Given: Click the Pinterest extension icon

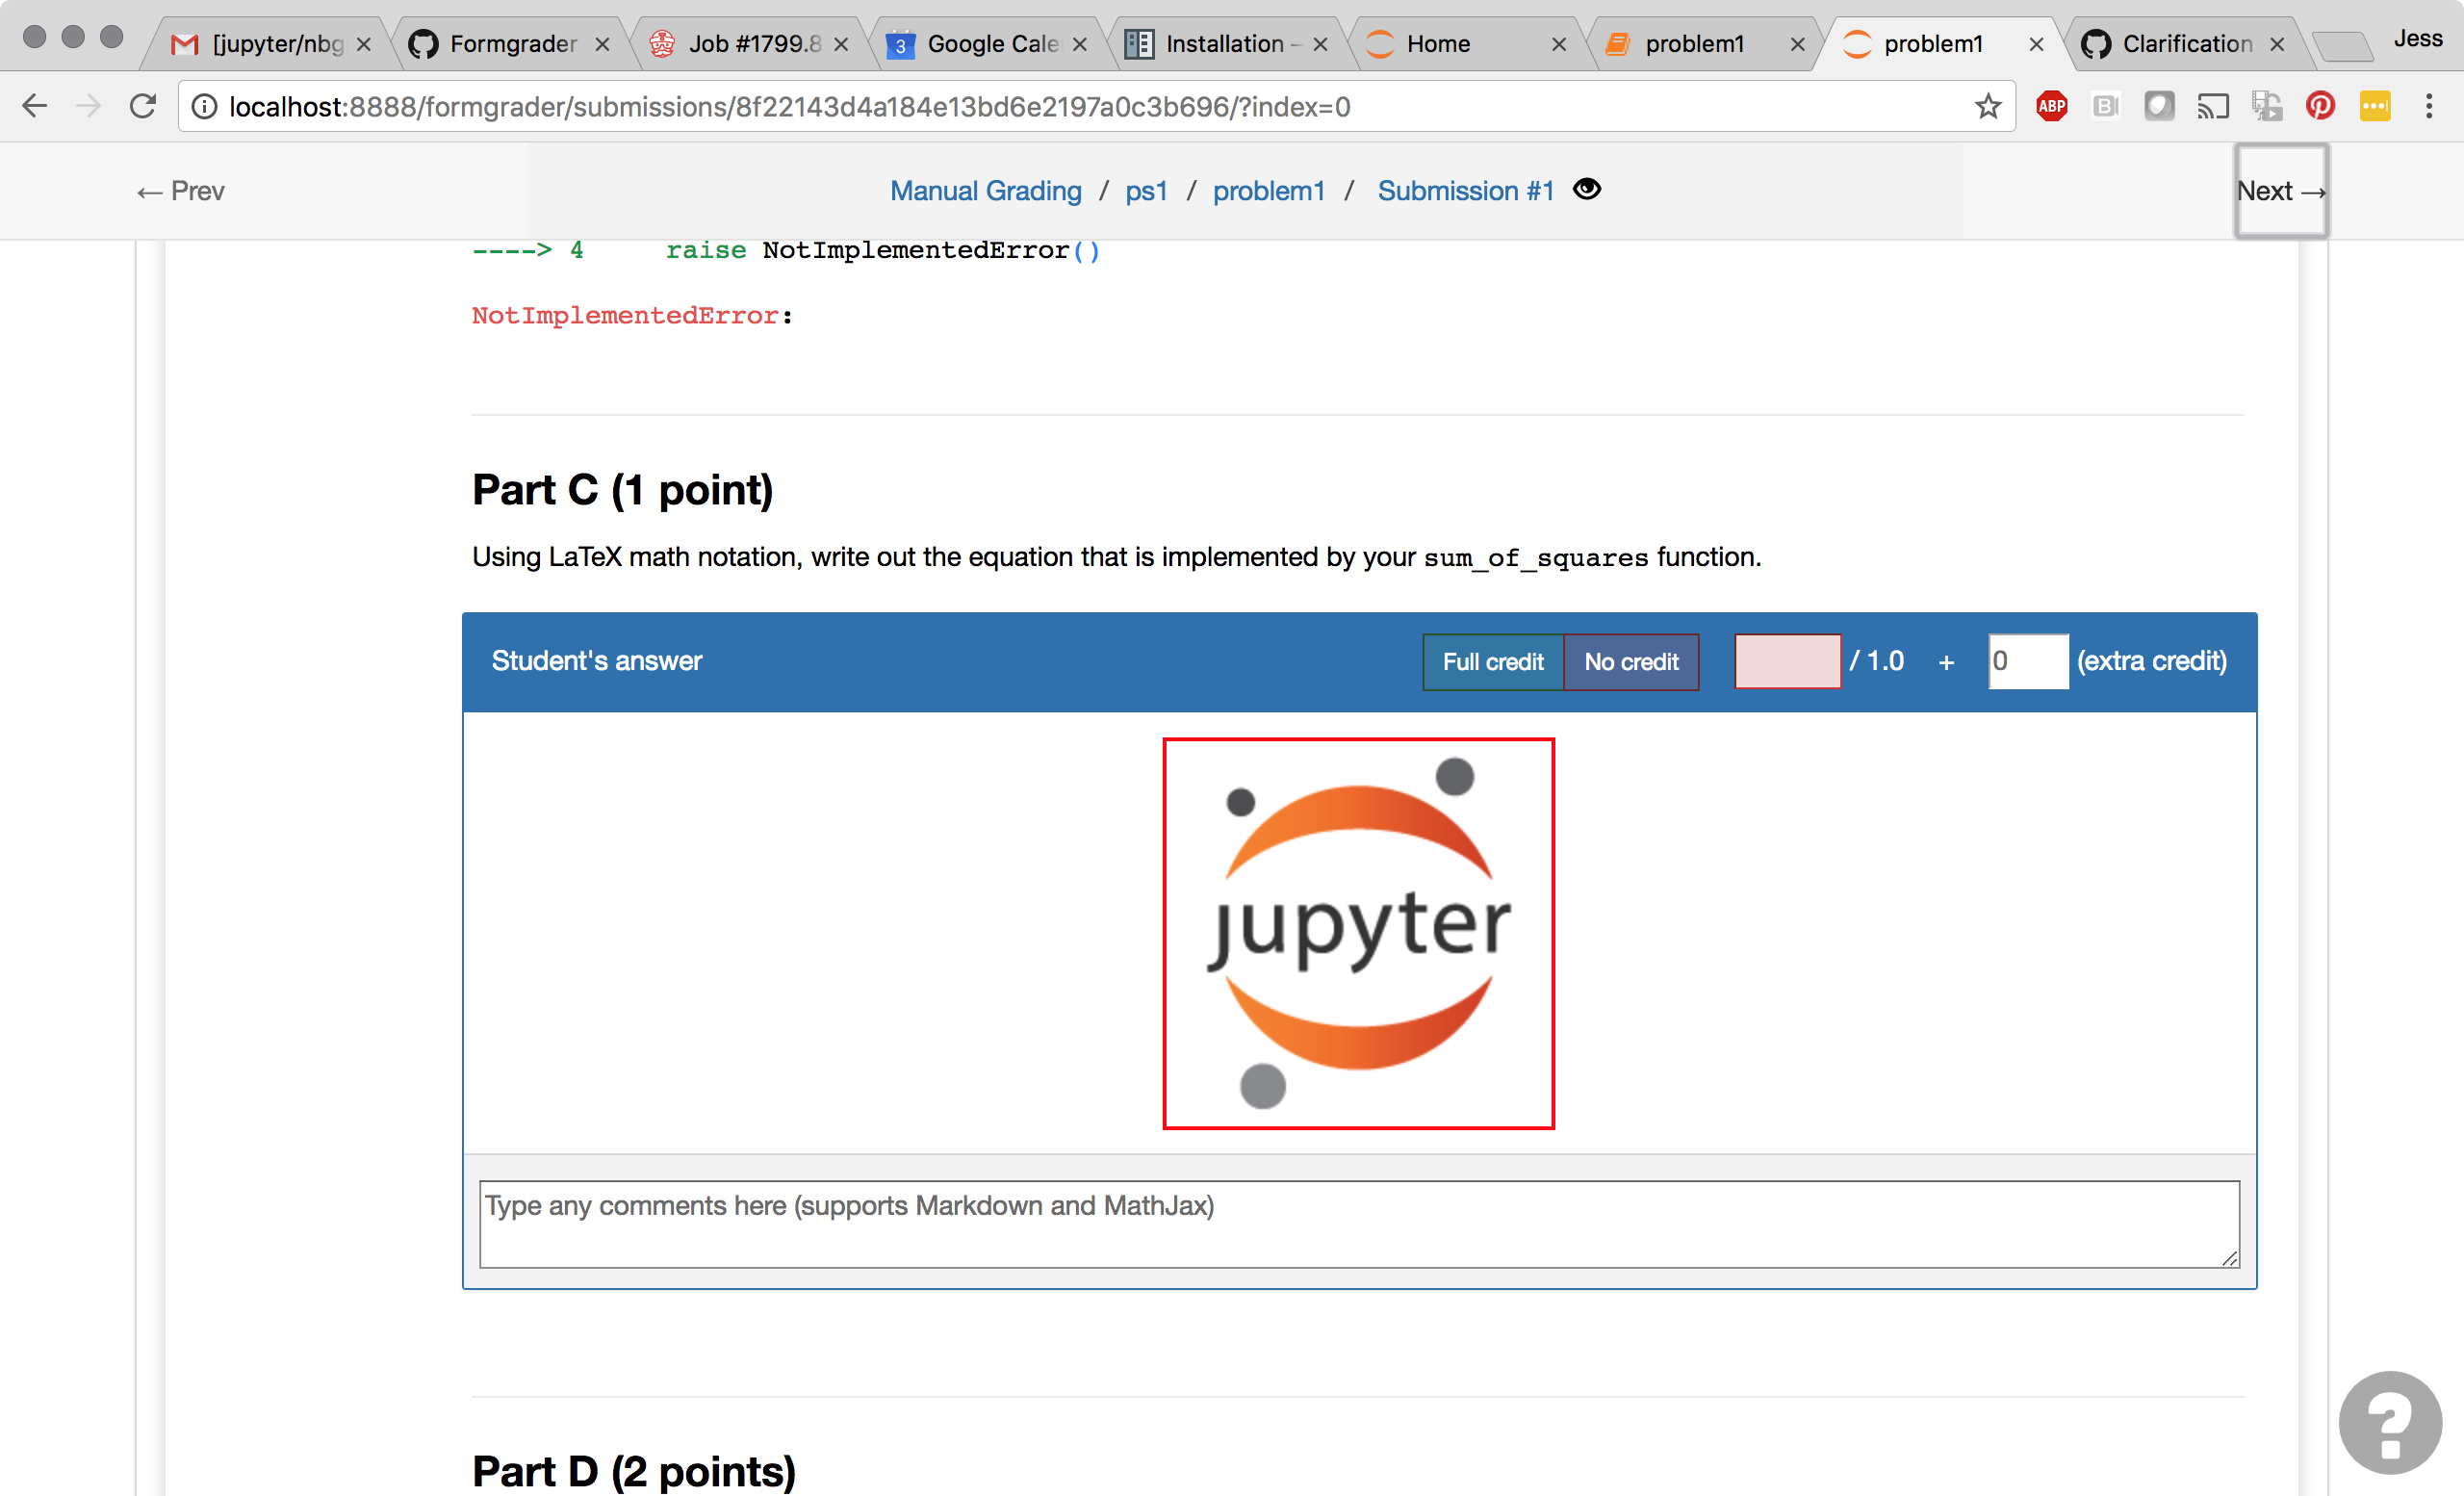Looking at the screenshot, I should (2320, 106).
